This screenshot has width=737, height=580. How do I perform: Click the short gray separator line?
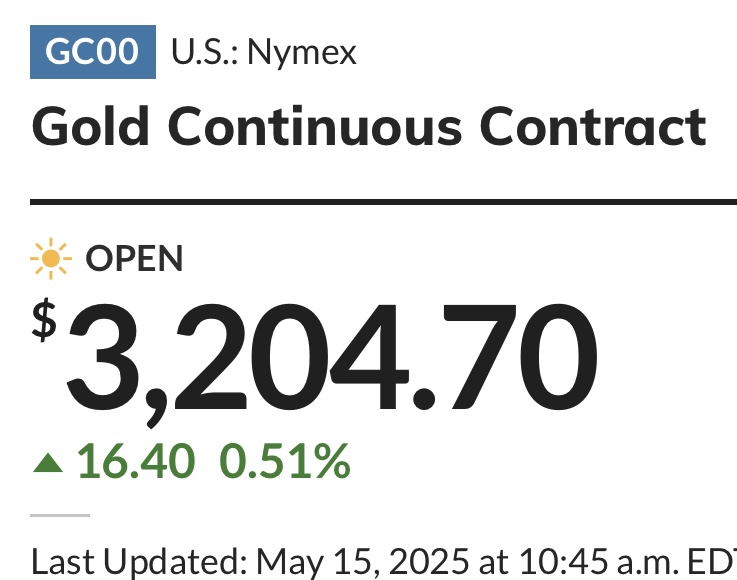60,516
